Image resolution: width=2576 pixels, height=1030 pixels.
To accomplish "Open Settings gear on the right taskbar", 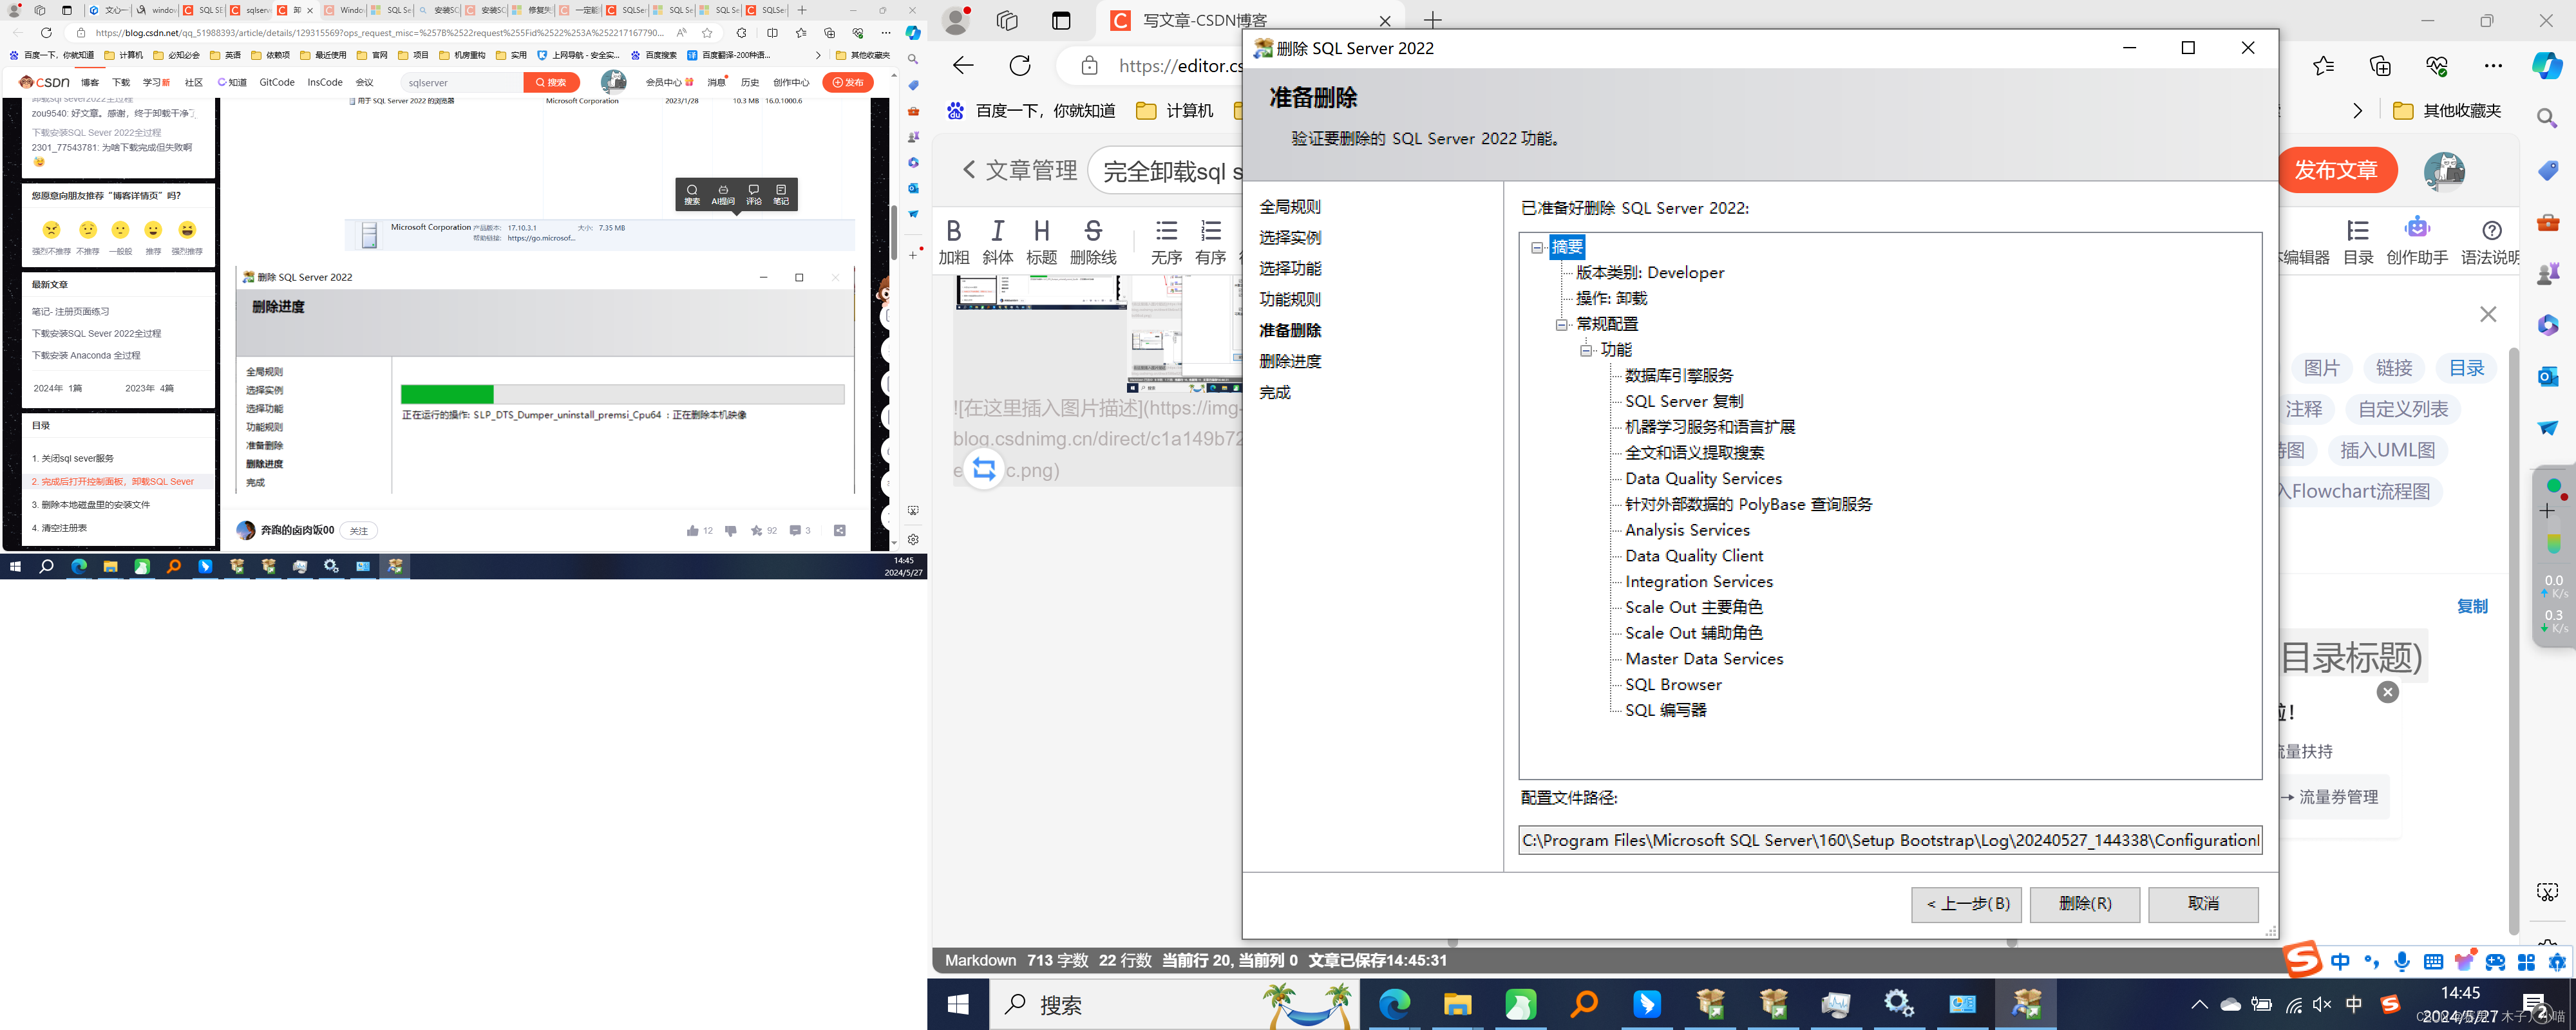I will 1898,1003.
